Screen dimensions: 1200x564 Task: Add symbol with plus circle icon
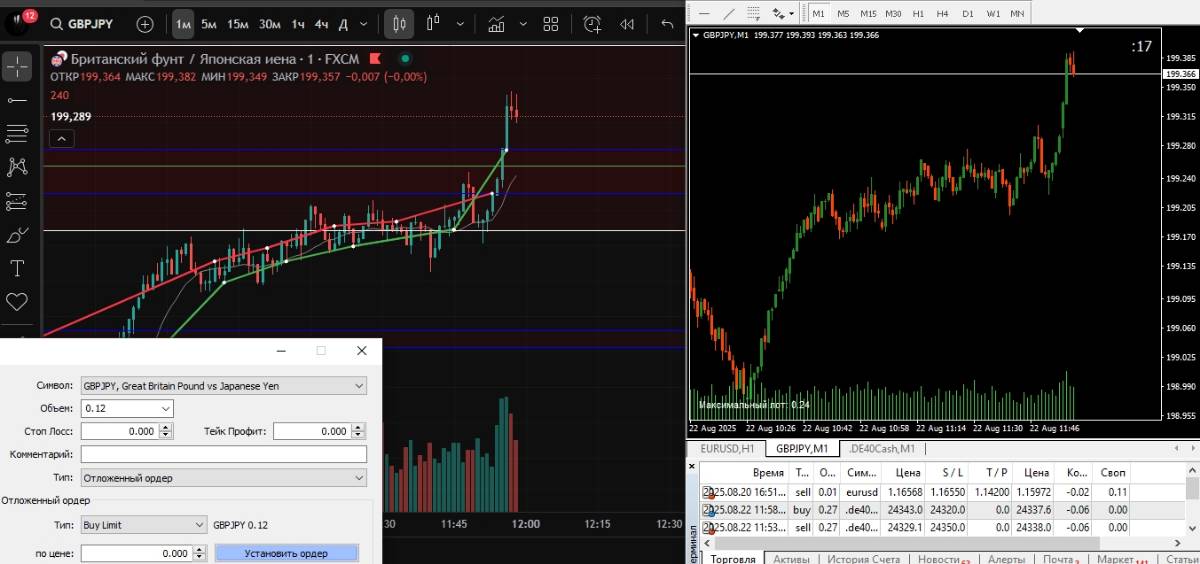coord(145,23)
